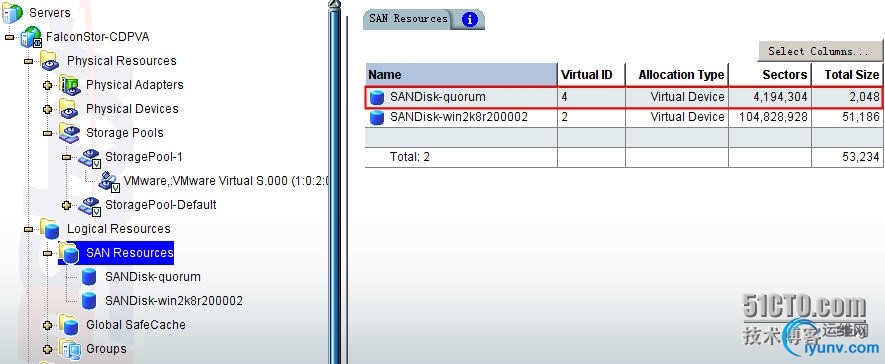885x364 pixels.
Task: Select Physical Adapters tree label
Action: point(134,85)
